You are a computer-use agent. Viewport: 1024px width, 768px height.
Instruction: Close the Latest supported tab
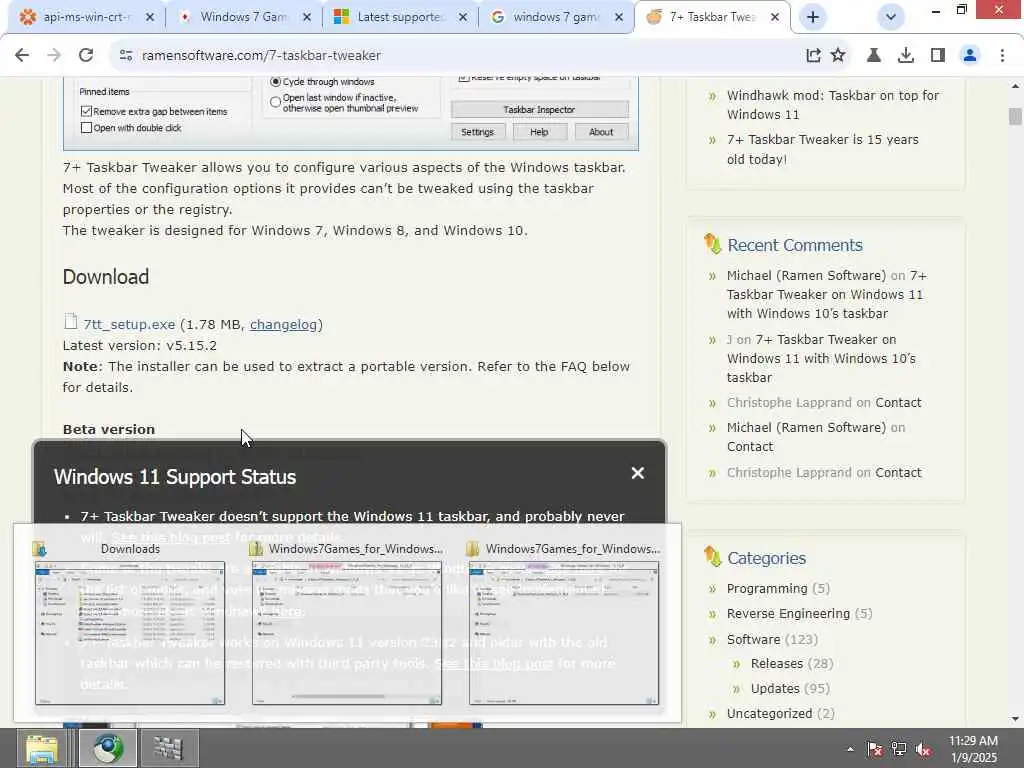tap(463, 17)
